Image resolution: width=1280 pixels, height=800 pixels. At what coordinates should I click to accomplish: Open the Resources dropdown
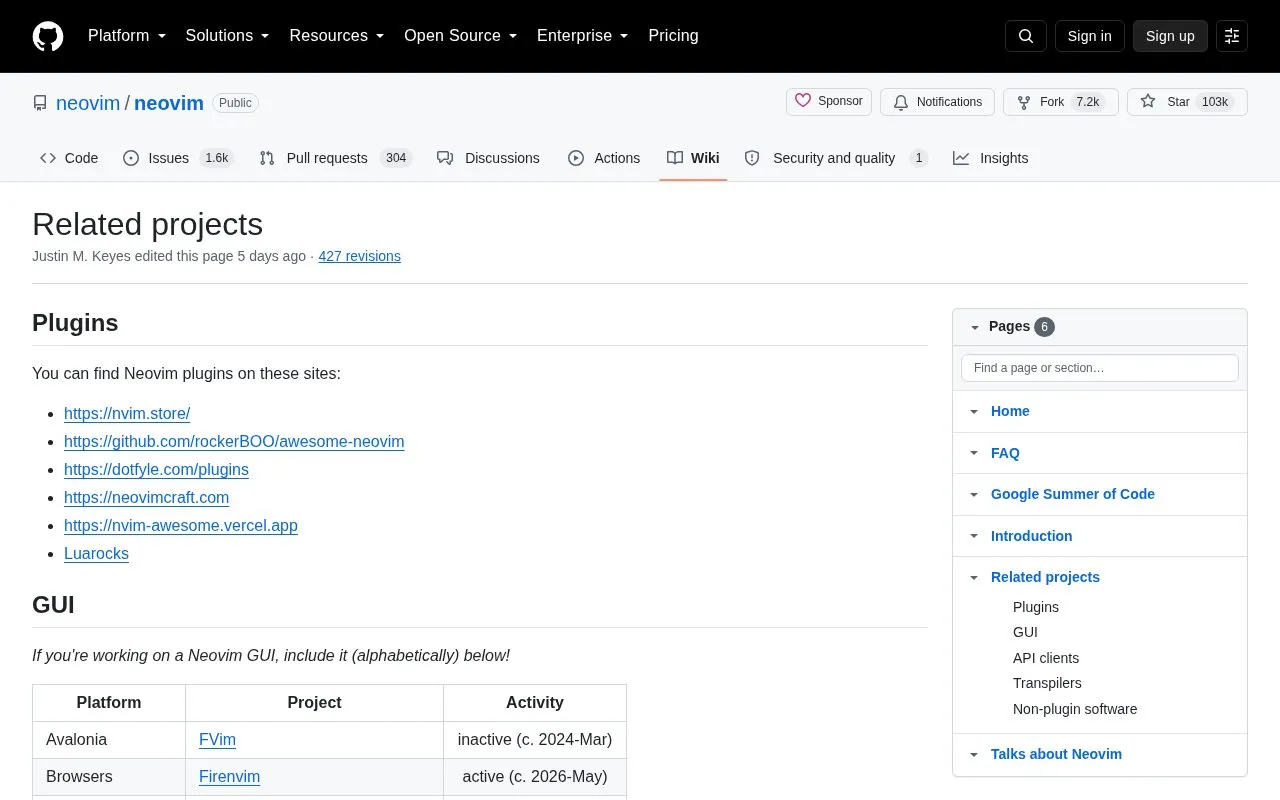(337, 36)
